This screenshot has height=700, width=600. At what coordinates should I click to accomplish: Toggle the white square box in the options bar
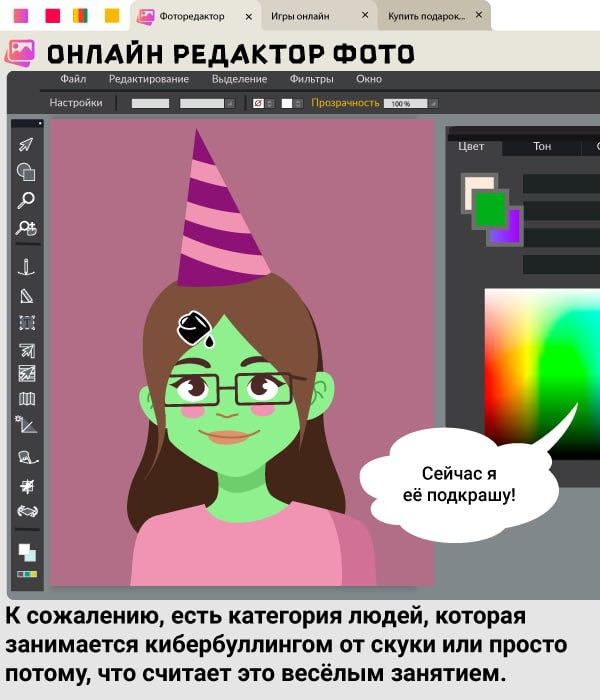click(x=286, y=103)
